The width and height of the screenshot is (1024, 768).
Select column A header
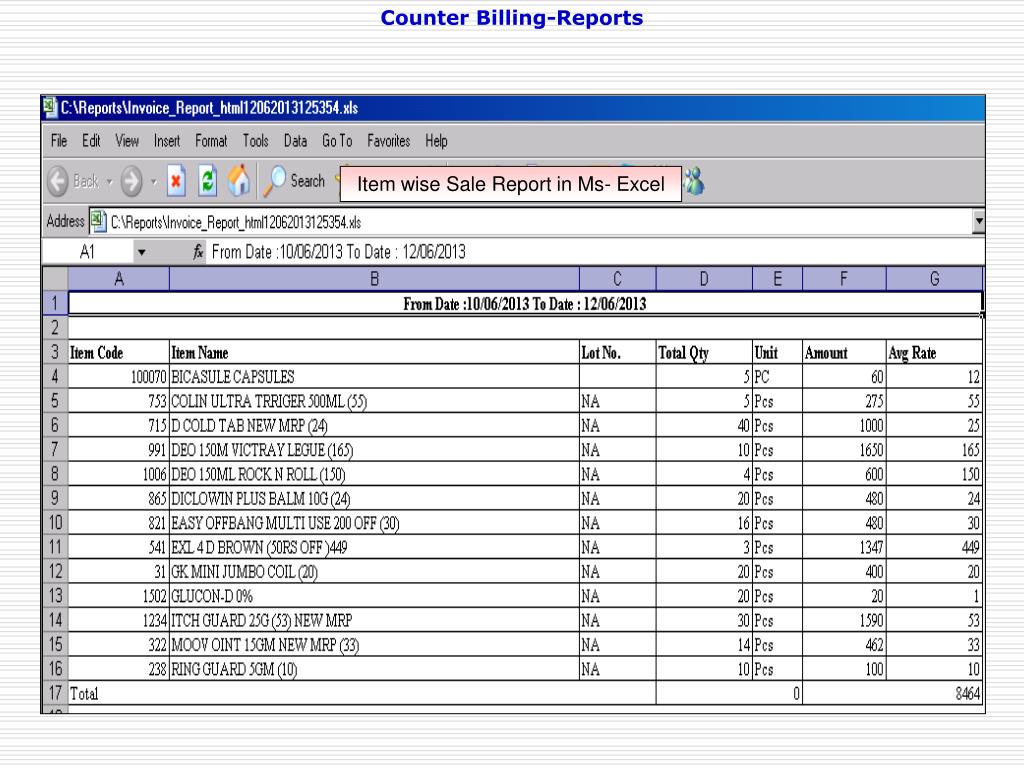click(118, 279)
